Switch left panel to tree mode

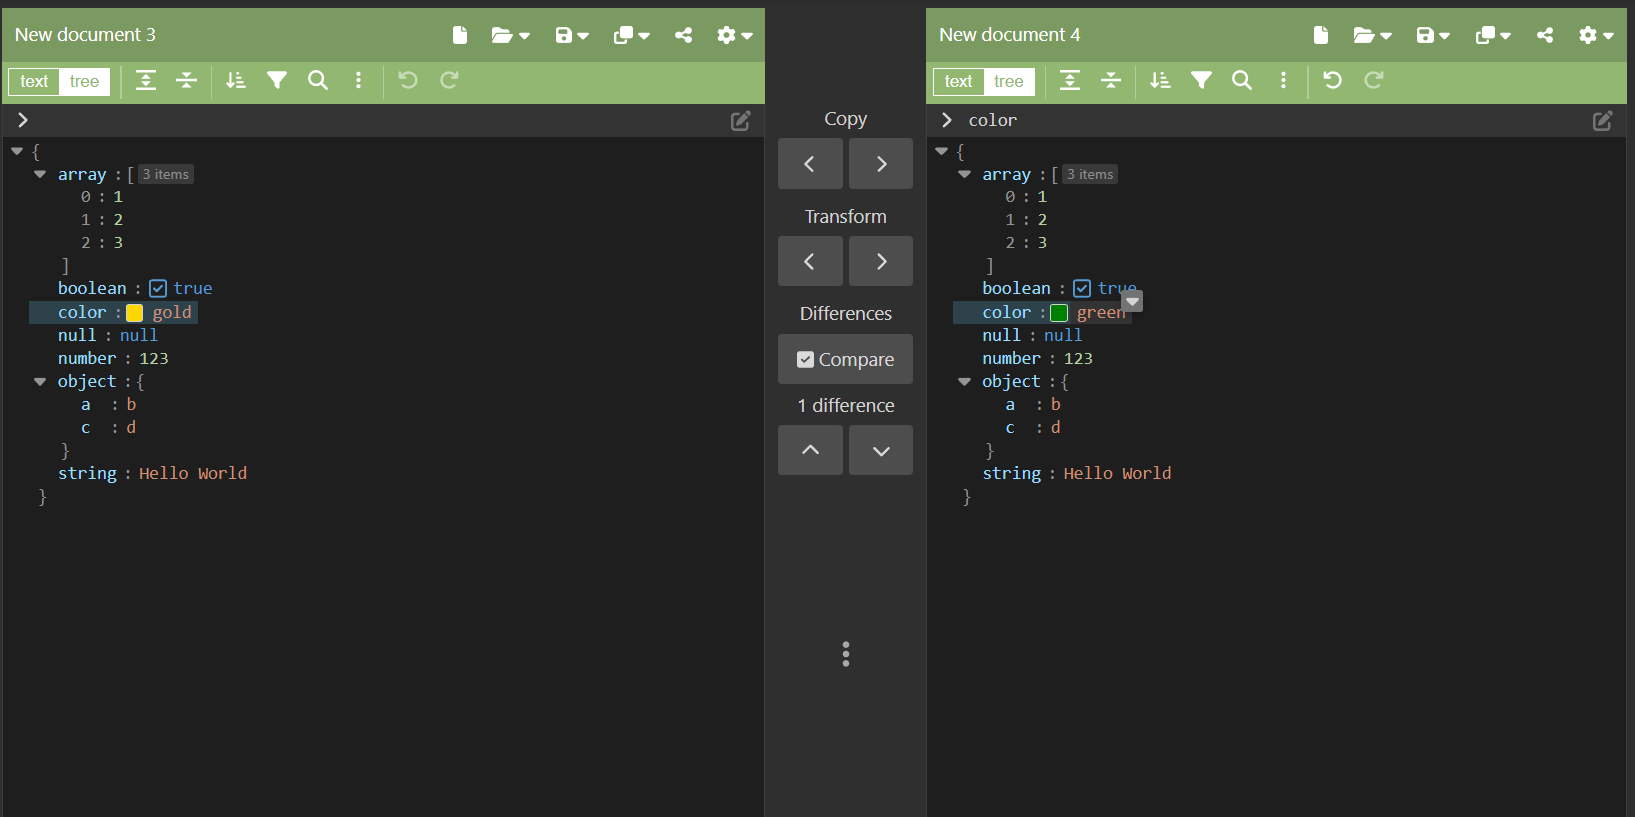tap(85, 81)
